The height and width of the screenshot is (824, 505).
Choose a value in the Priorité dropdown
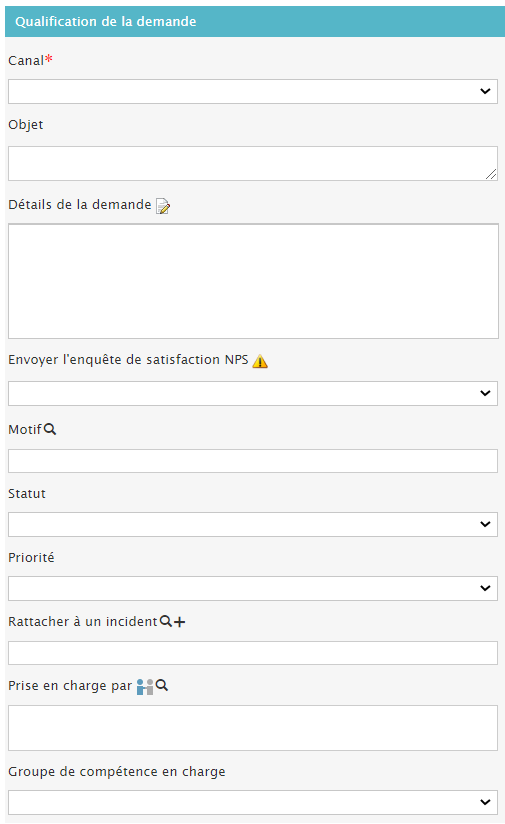(253, 589)
